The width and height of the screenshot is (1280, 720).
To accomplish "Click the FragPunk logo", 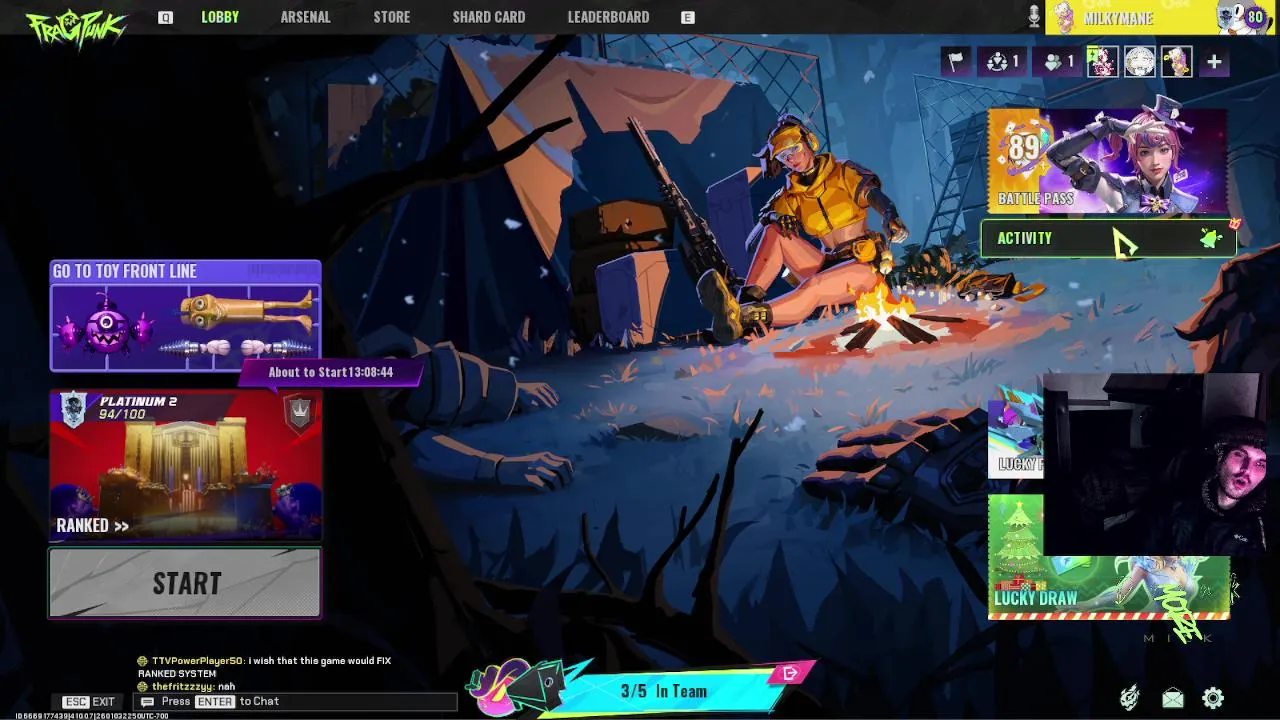I will [76, 28].
